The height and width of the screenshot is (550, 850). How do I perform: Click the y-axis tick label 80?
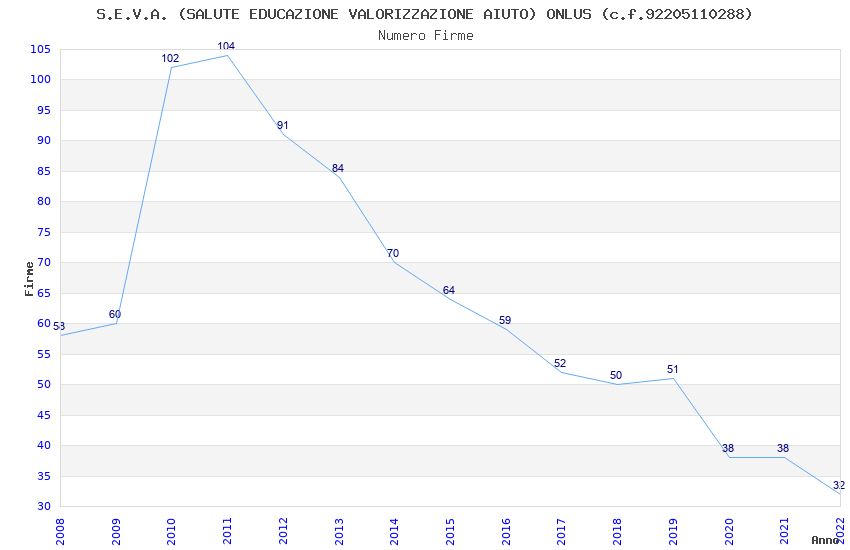tap(44, 202)
